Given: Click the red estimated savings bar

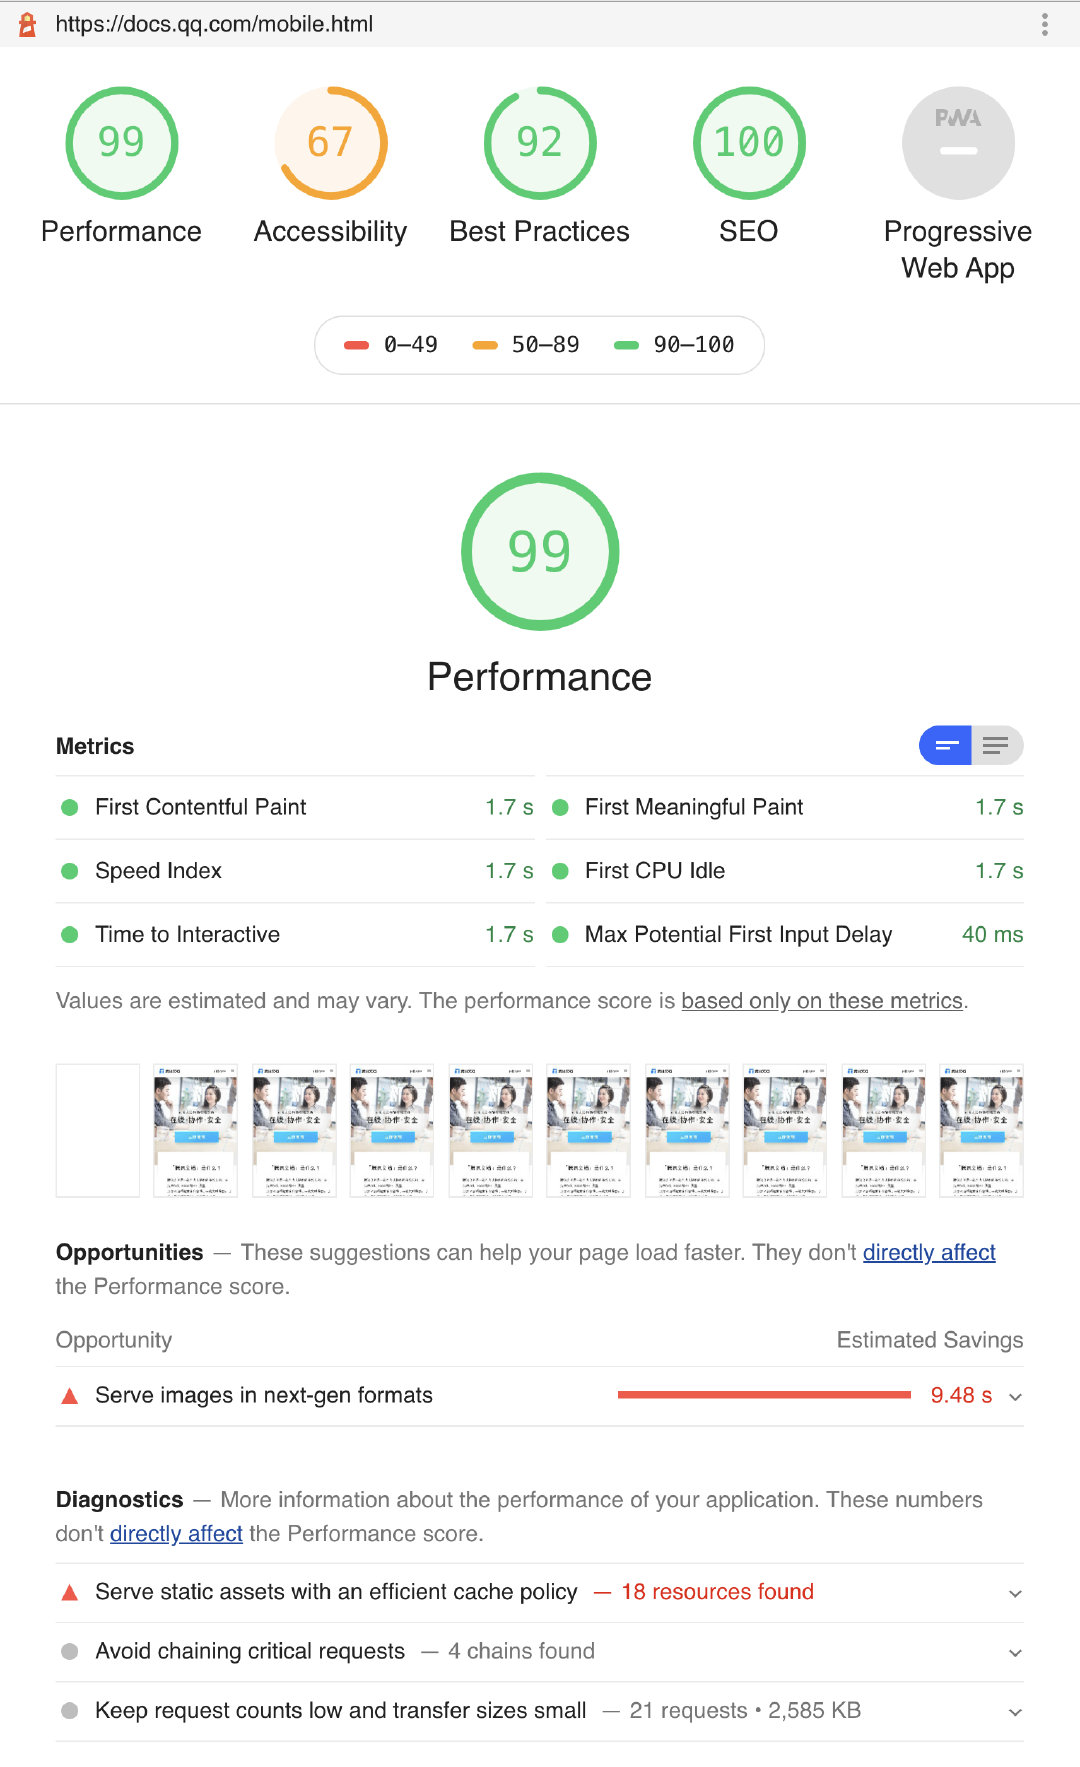Looking at the screenshot, I should [764, 1395].
